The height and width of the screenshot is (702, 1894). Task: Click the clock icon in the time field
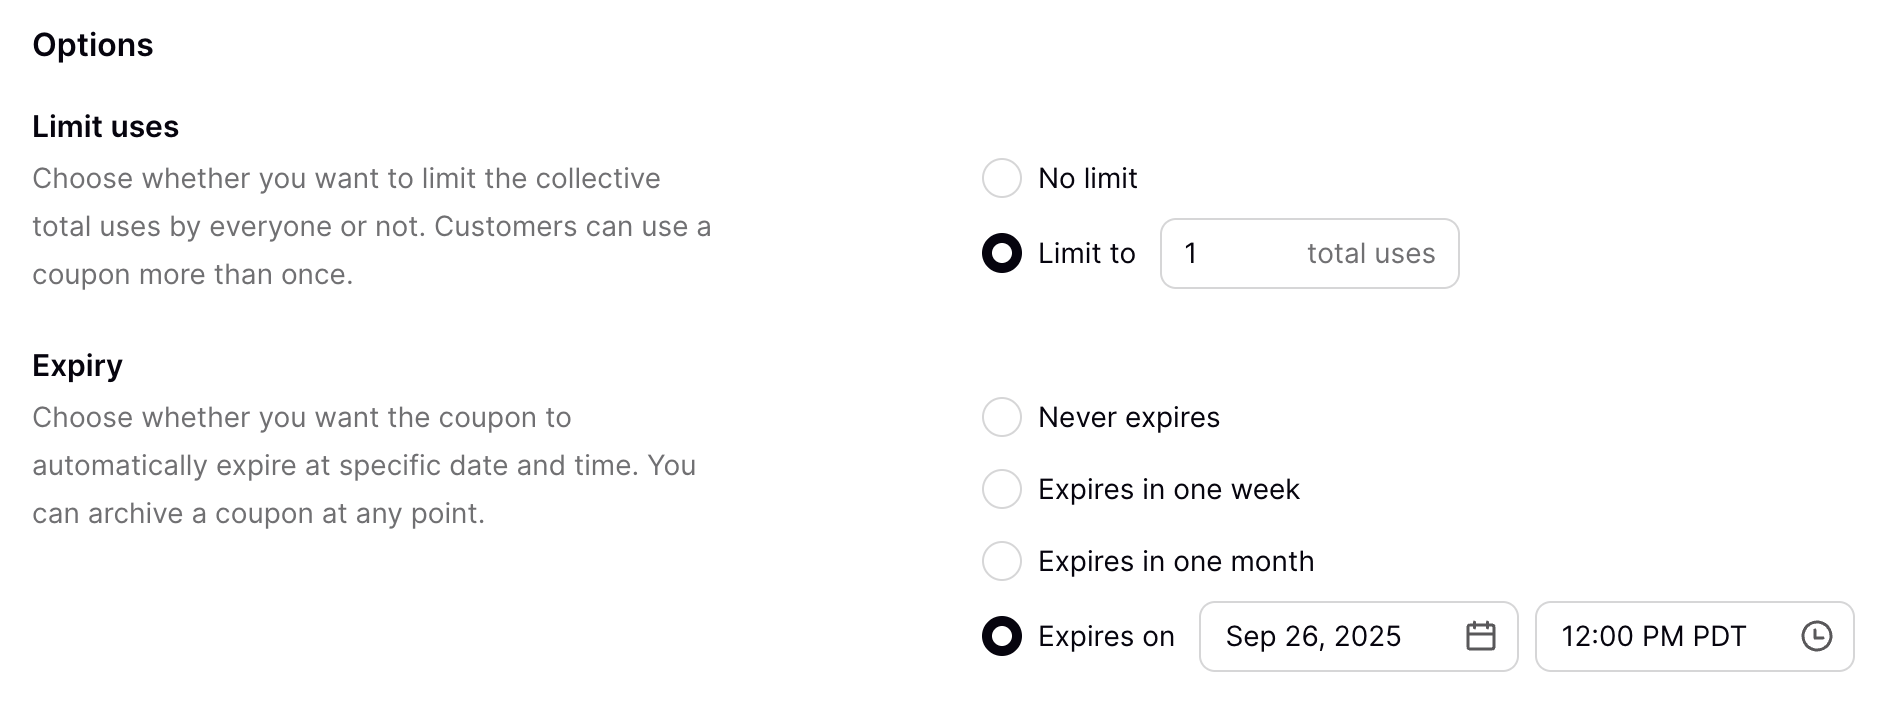pos(1816,636)
